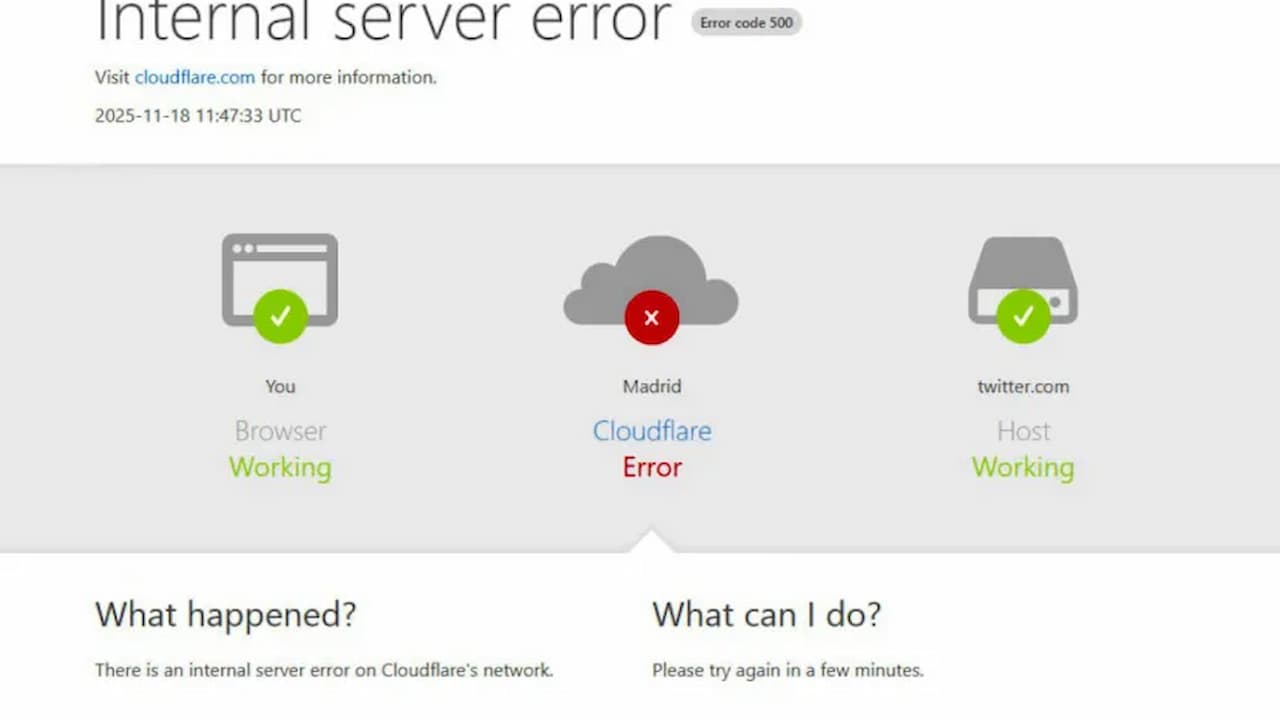Click the twitter.com host label
Image resolution: width=1280 pixels, height=720 pixels.
tap(1023, 386)
